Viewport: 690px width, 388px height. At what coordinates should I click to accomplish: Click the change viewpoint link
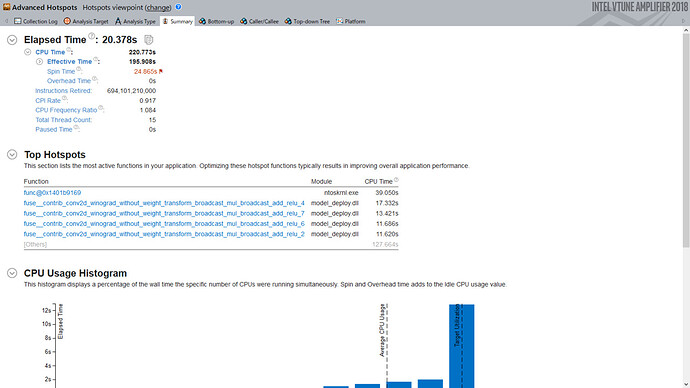158,7
